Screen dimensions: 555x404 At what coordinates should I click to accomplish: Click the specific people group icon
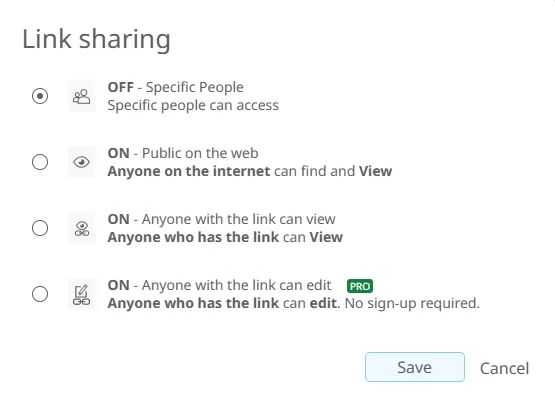82,96
